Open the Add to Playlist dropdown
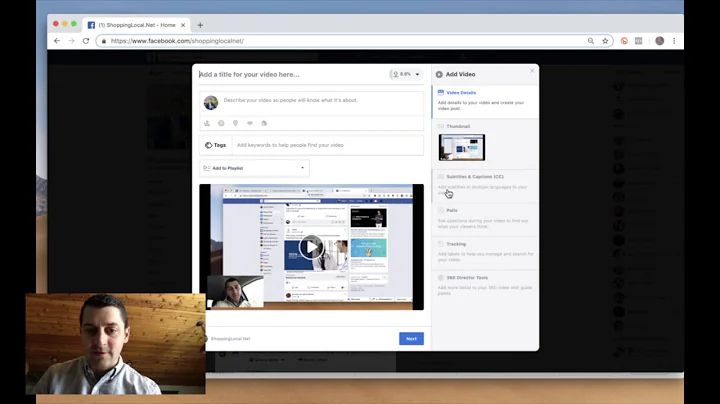 tap(254, 168)
